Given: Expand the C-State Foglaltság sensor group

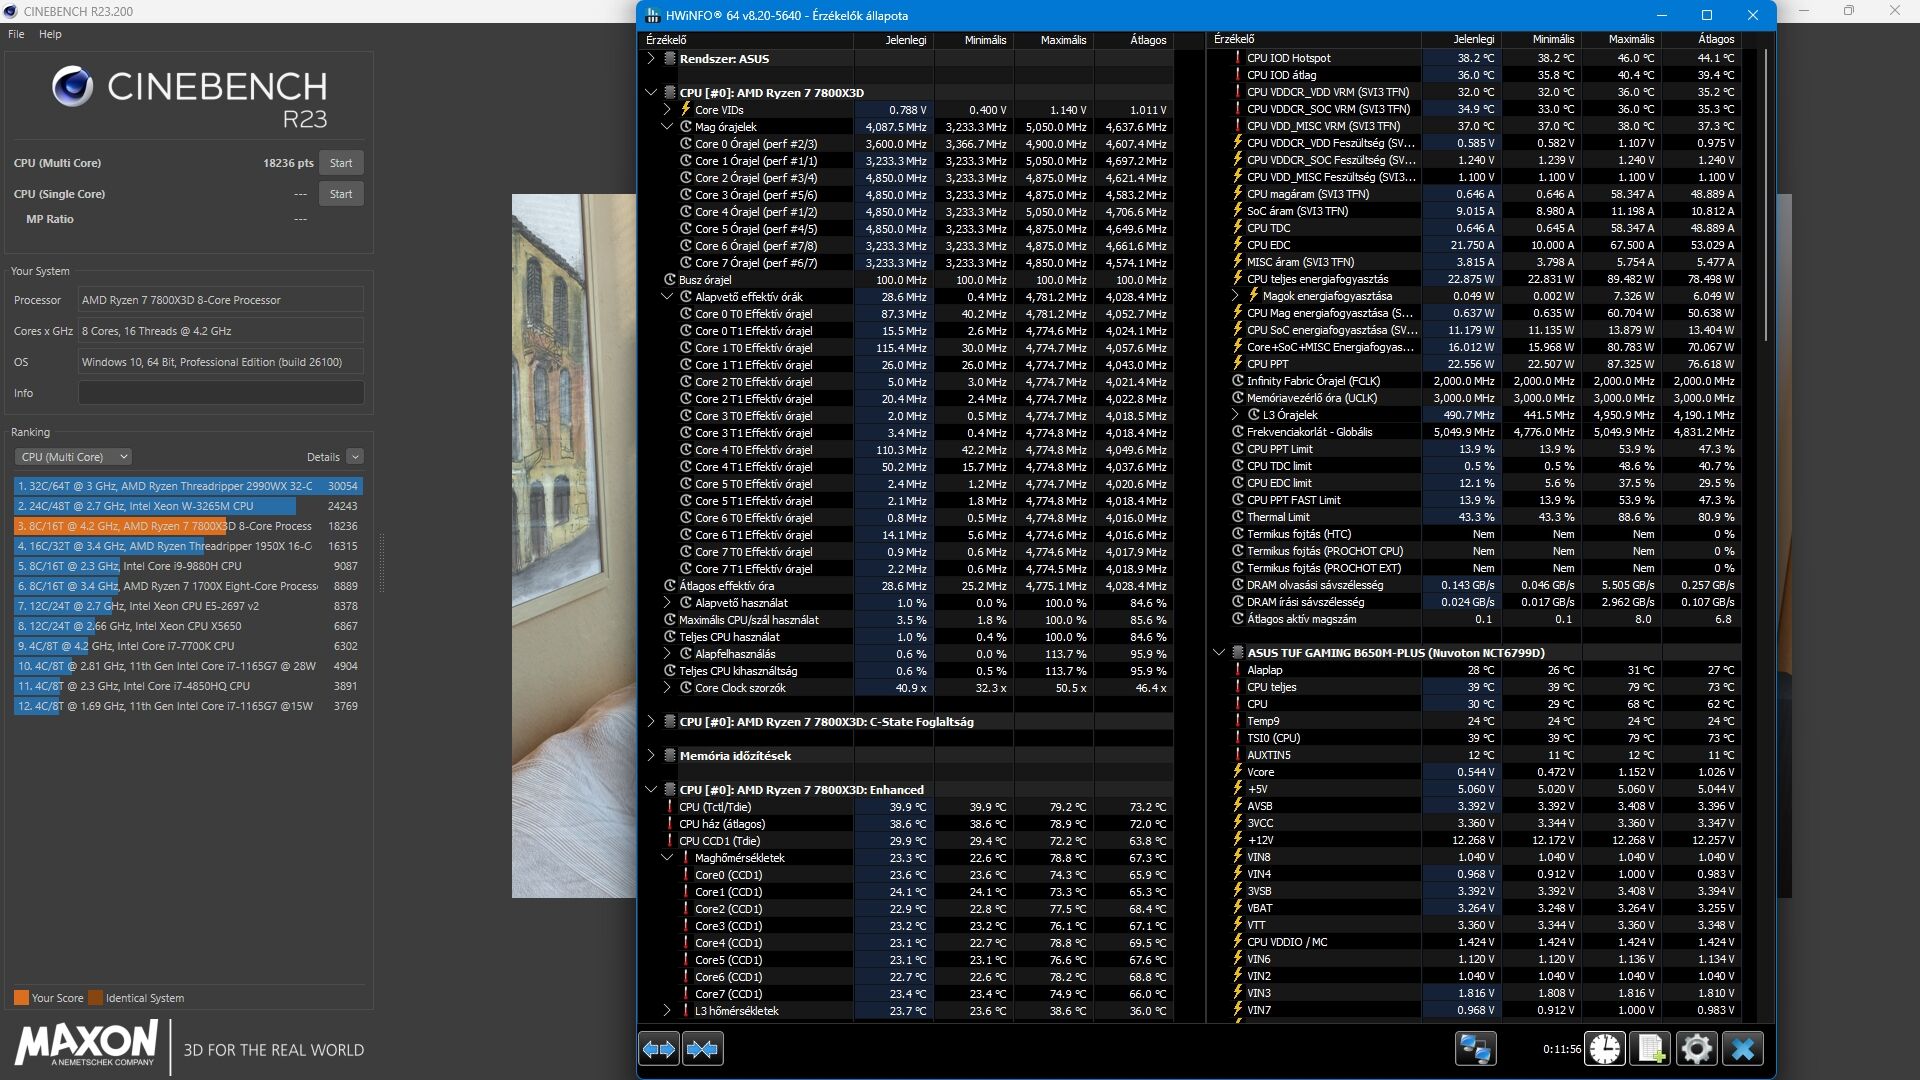Looking at the screenshot, I should (x=651, y=722).
